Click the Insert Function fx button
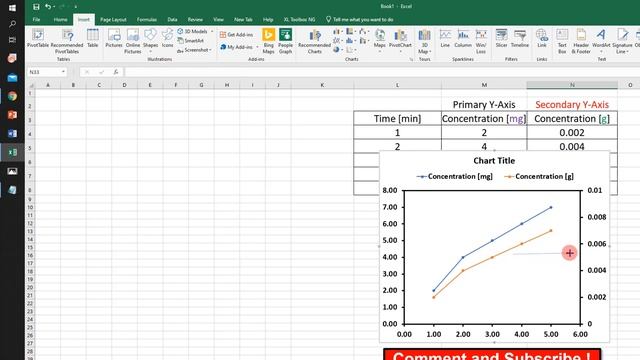 pyautogui.click(x=116, y=72)
